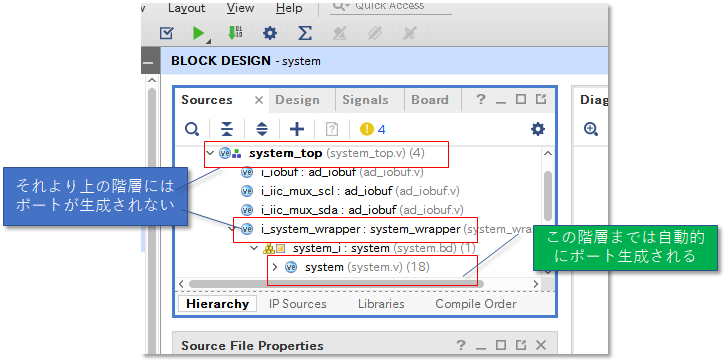Screen dimensions: 727x363
Task: Click the validate design checkmark toolbar icon
Action: 167,33
